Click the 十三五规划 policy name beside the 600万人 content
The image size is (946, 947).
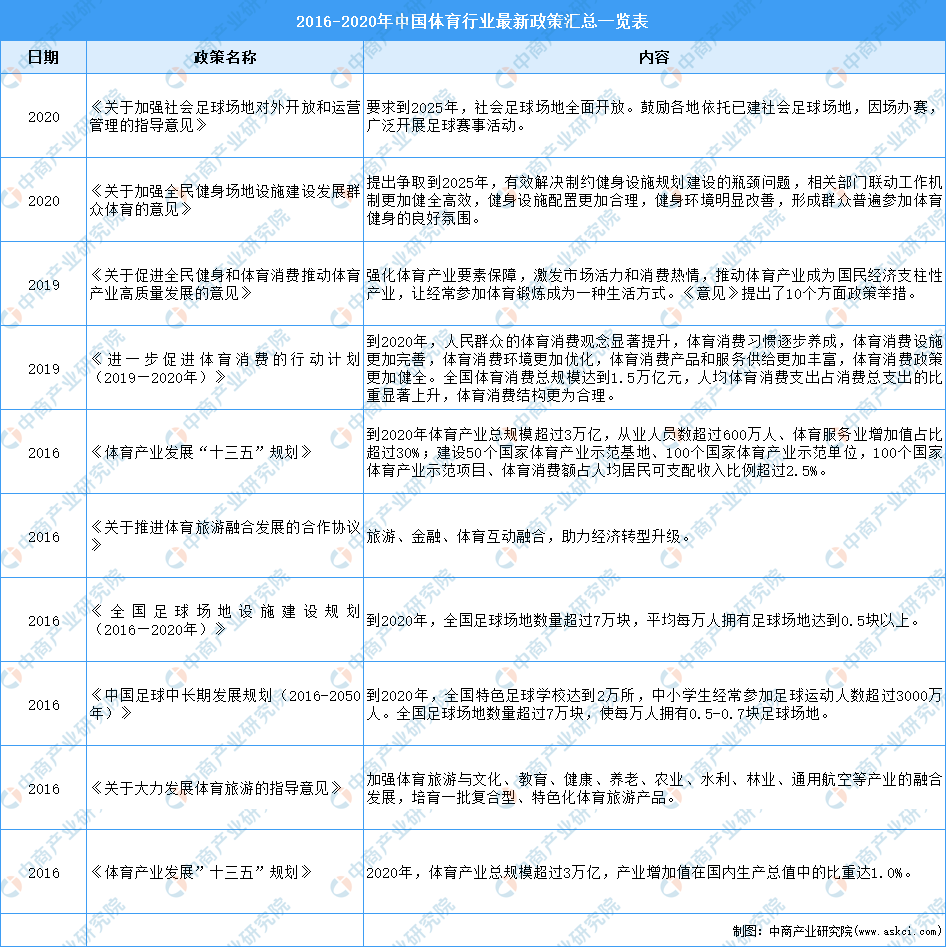click(x=201, y=452)
